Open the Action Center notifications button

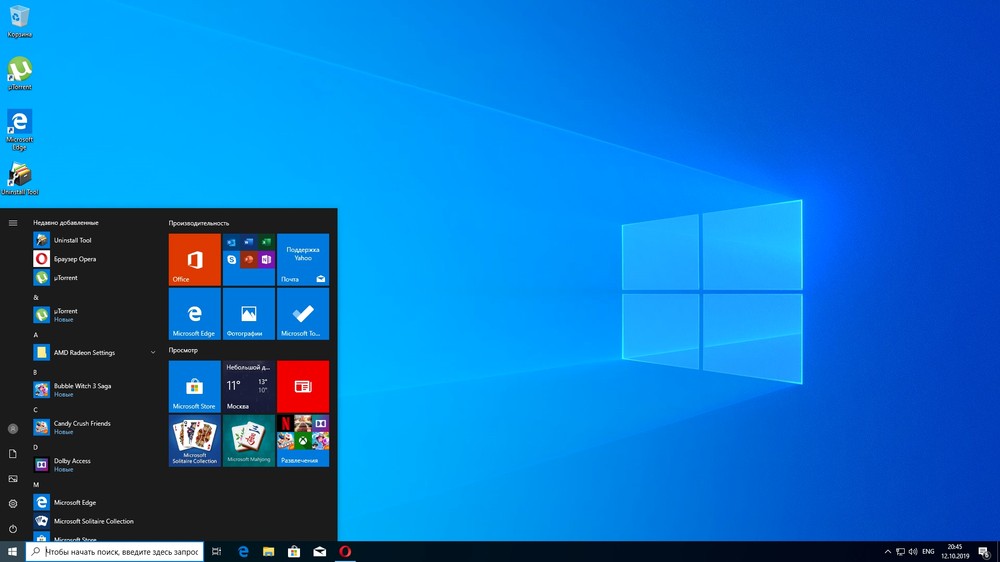click(x=984, y=551)
